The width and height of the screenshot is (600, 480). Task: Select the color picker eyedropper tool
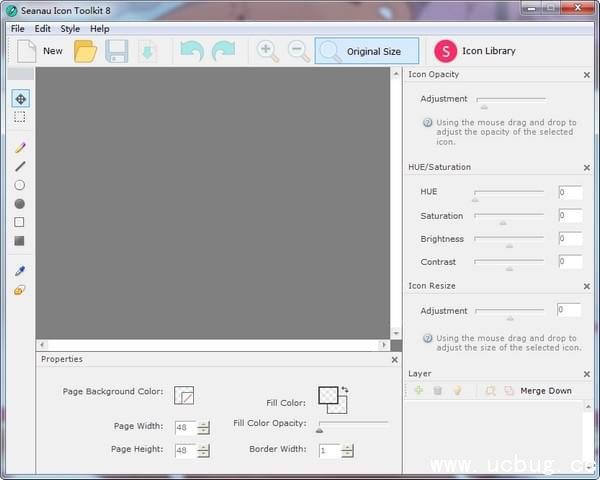[20, 271]
